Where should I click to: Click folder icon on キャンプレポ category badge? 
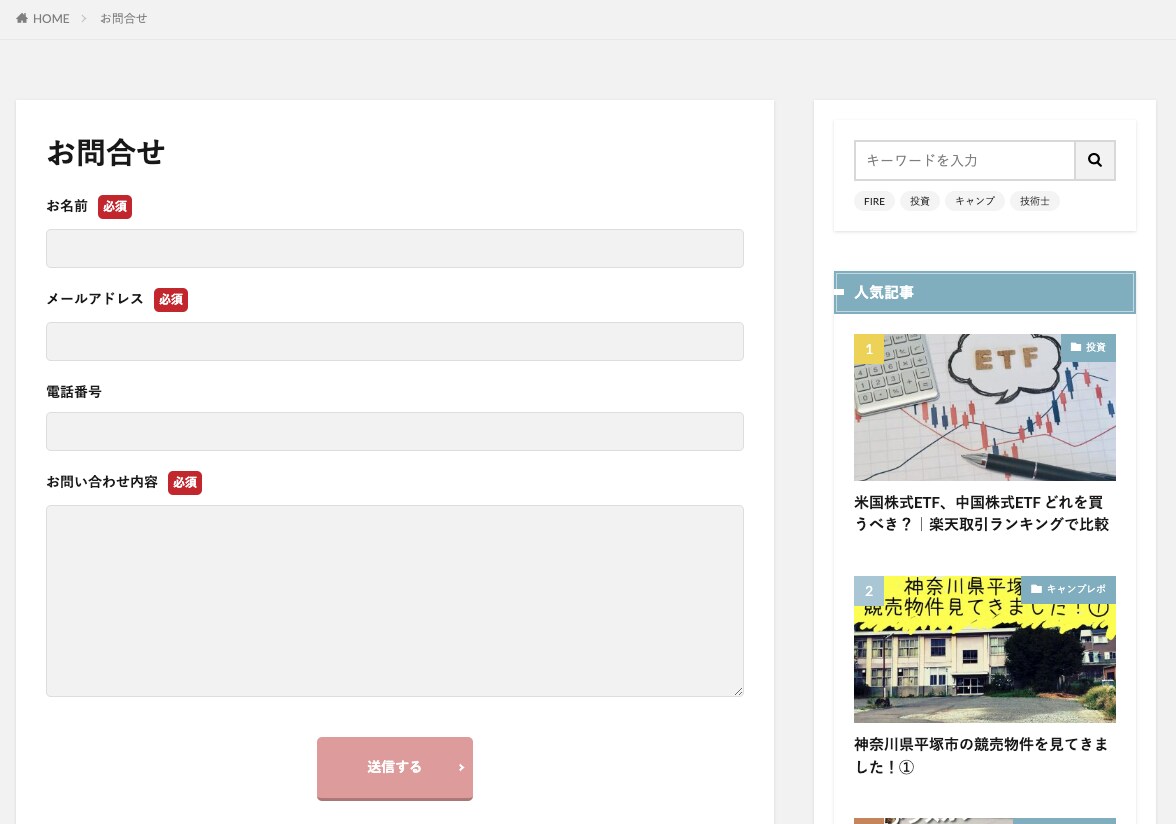click(1036, 589)
